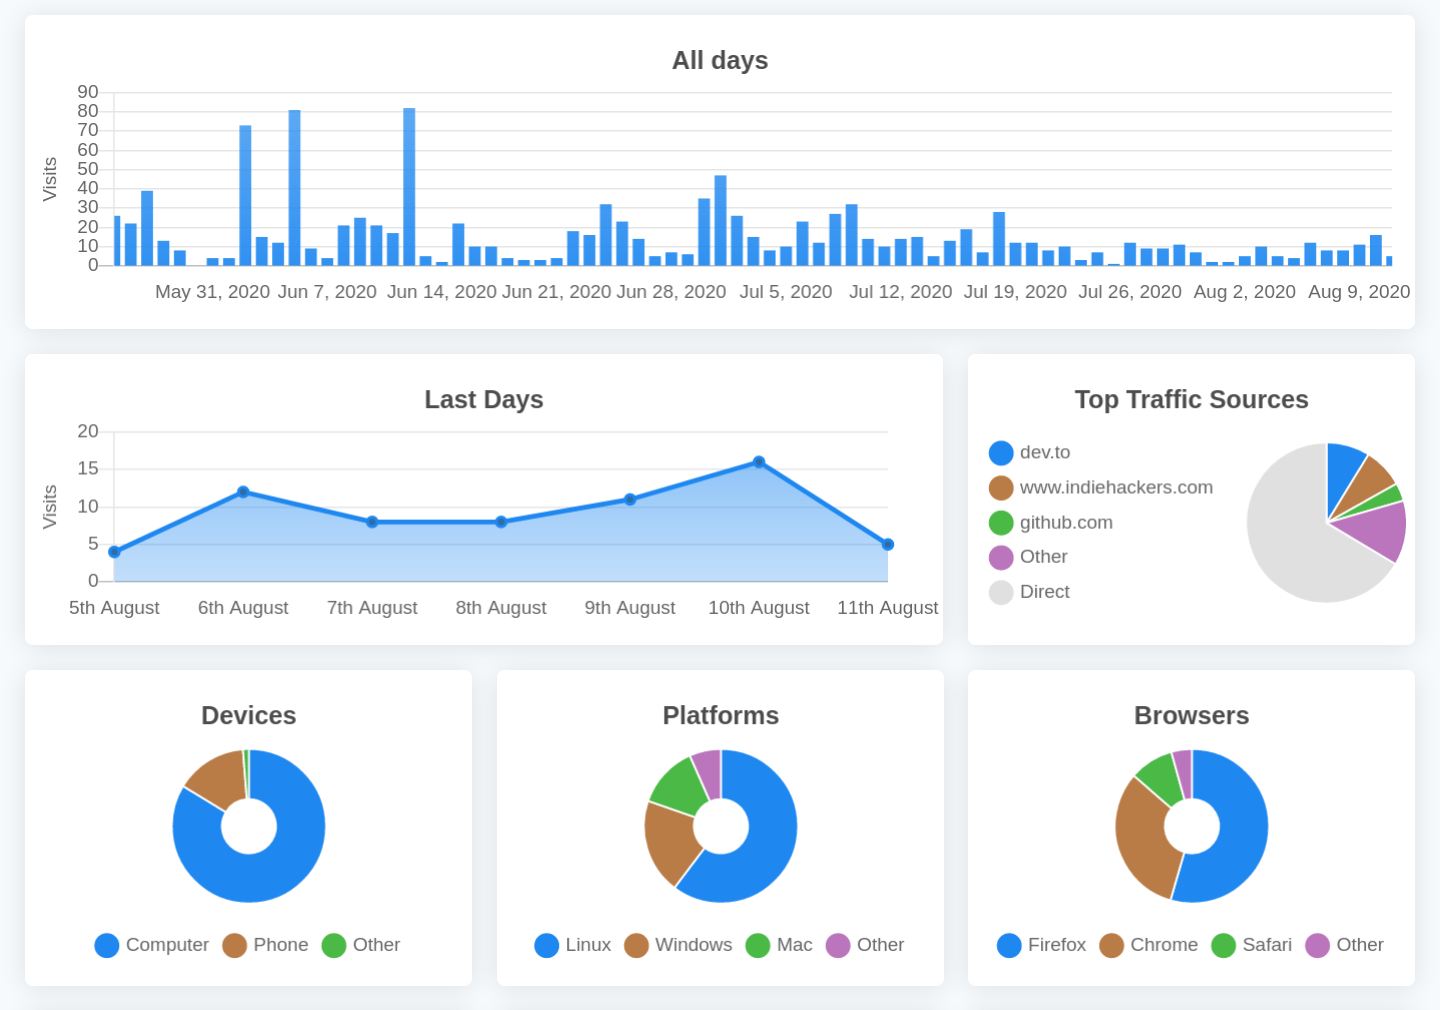Image resolution: width=1440 pixels, height=1010 pixels.
Task: Click the 'Linux' legend text
Action: coord(588,945)
